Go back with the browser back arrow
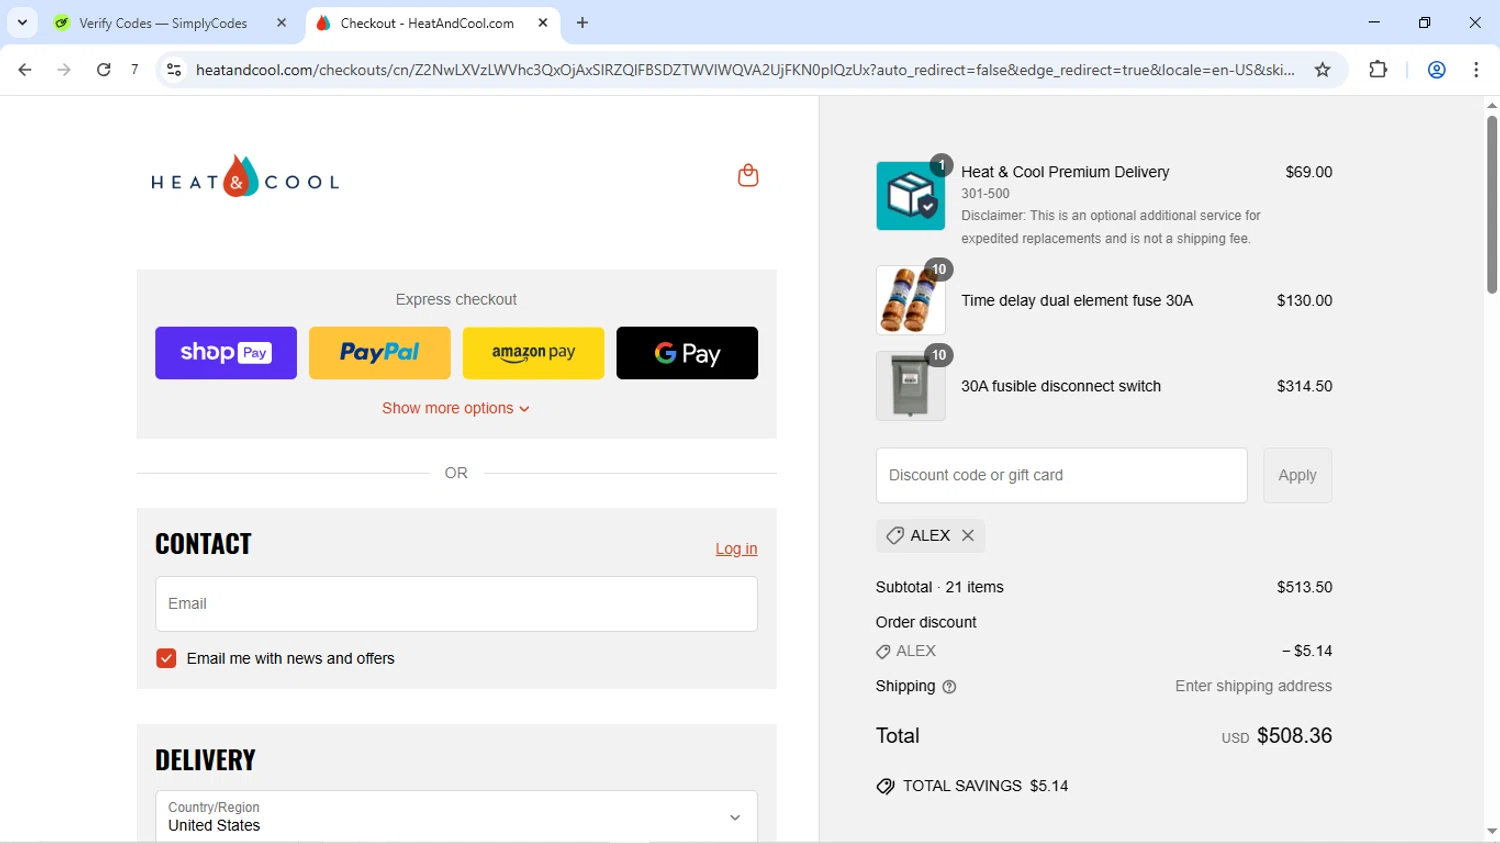Viewport: 1500px width, 843px height. [25, 70]
